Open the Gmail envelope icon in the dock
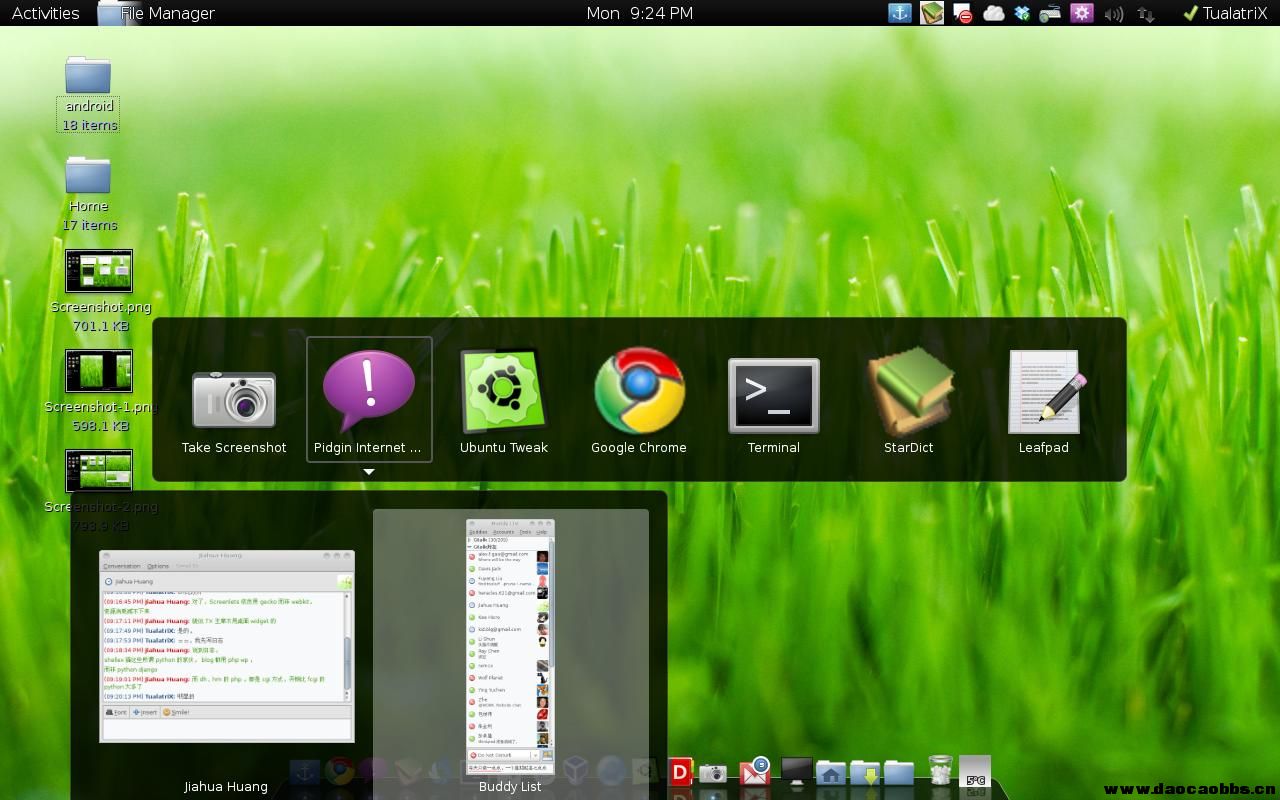This screenshot has width=1280, height=800. (754, 772)
